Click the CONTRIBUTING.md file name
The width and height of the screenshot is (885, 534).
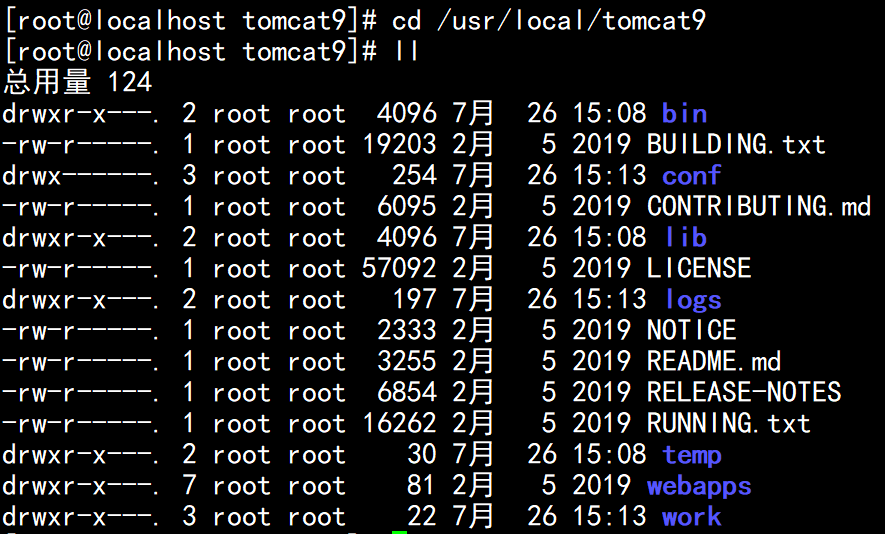tap(759, 206)
